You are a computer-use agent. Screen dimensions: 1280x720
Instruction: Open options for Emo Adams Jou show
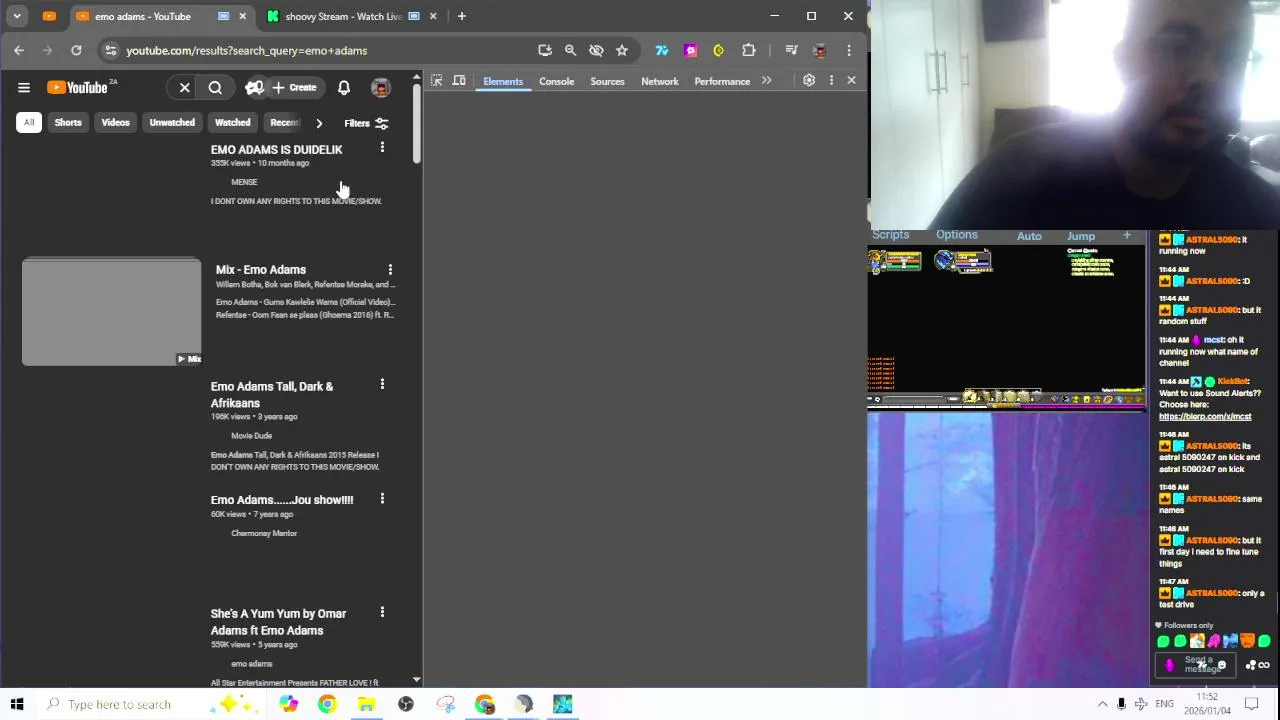point(382,499)
